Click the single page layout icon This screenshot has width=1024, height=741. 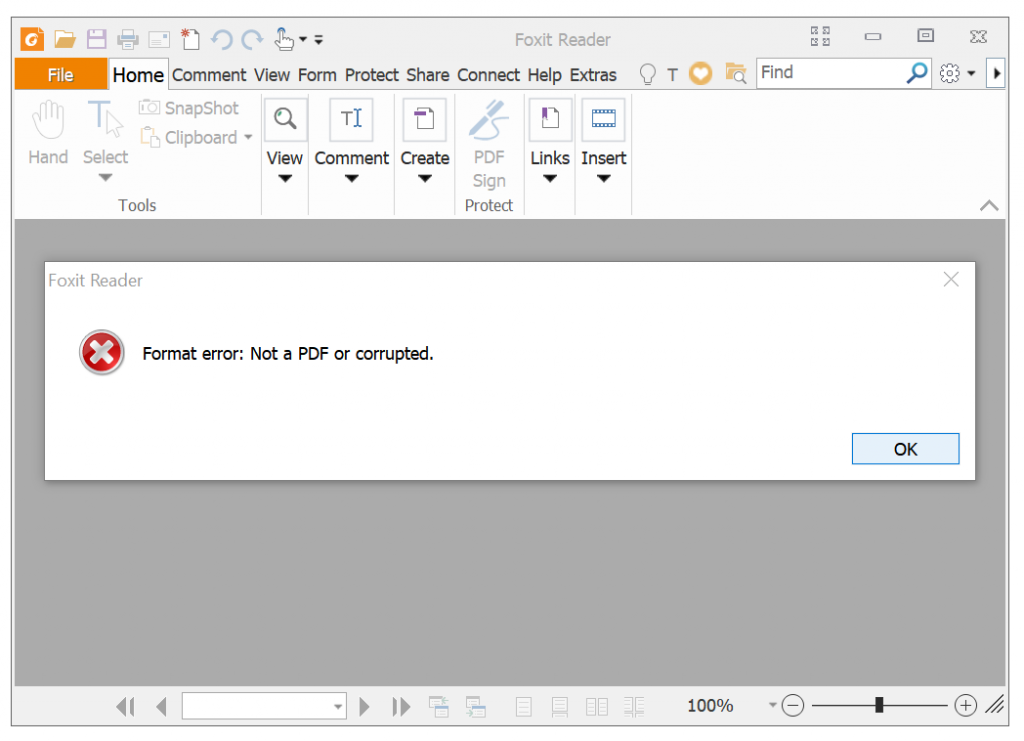click(x=523, y=706)
